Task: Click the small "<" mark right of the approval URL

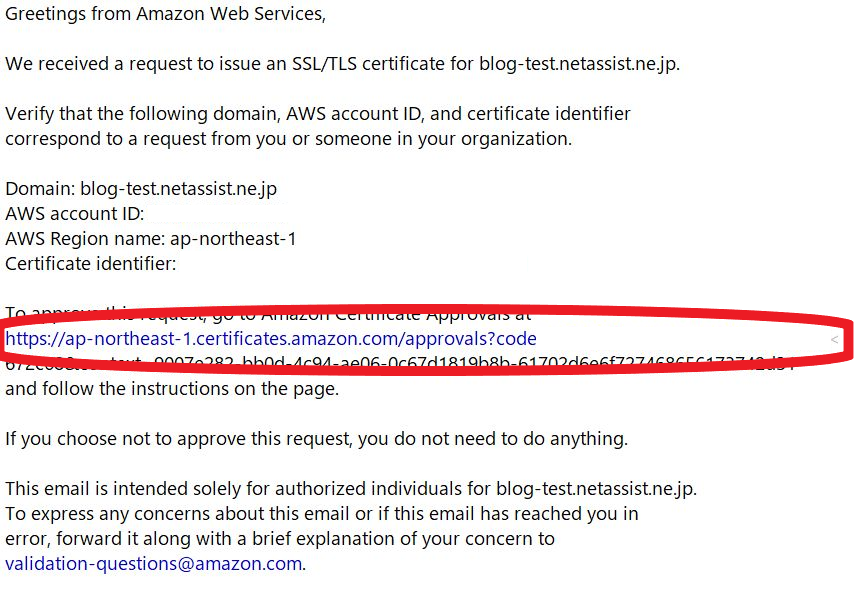Action: point(834,339)
